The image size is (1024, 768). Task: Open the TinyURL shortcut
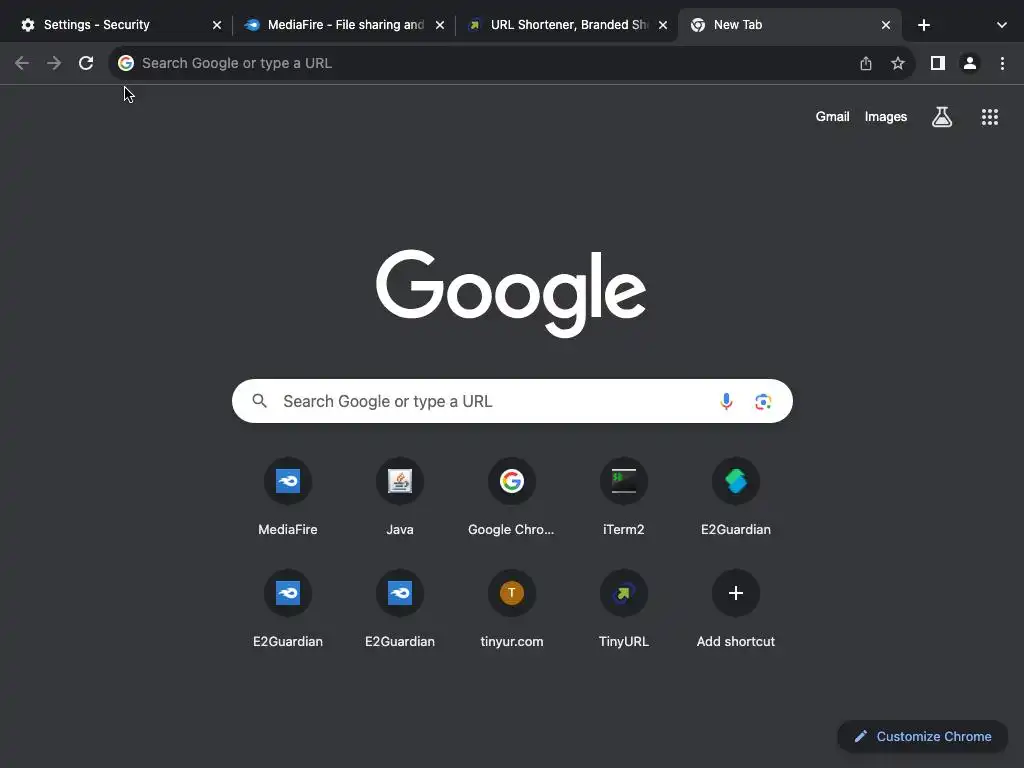click(624, 609)
